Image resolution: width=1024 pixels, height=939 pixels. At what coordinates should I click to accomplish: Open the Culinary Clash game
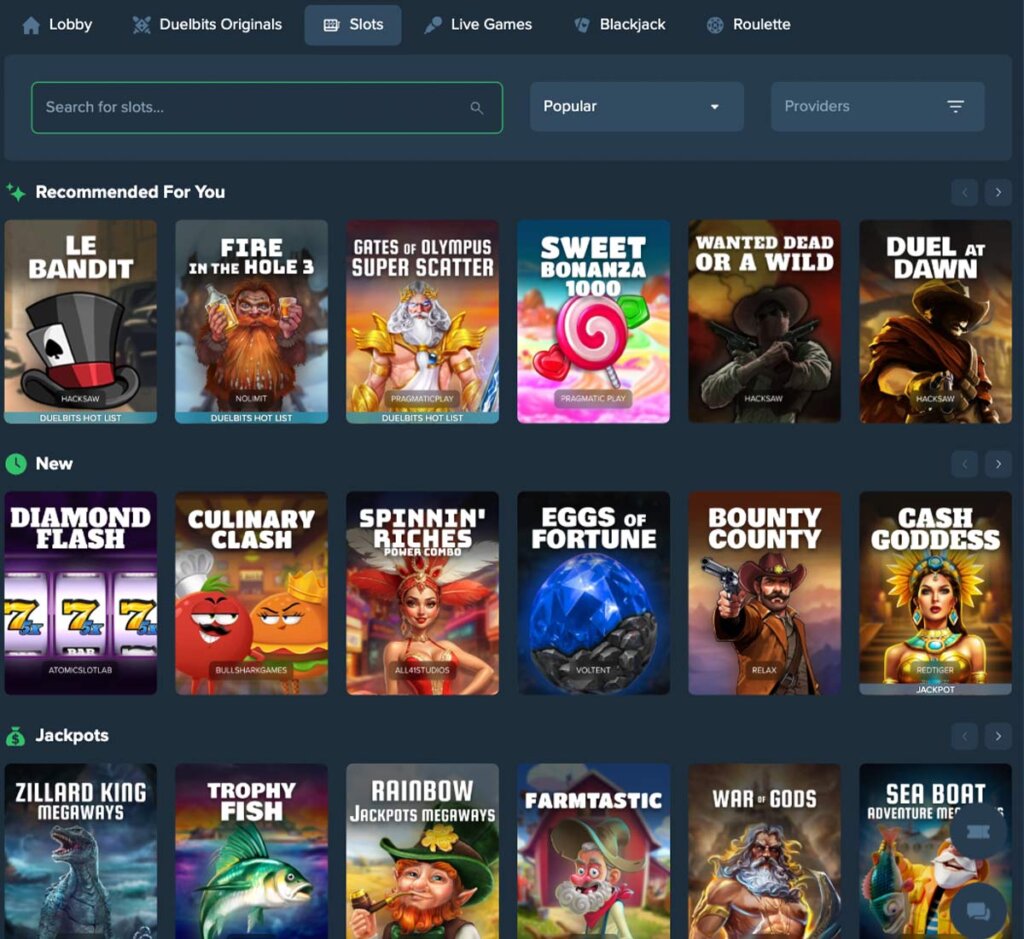(251, 593)
